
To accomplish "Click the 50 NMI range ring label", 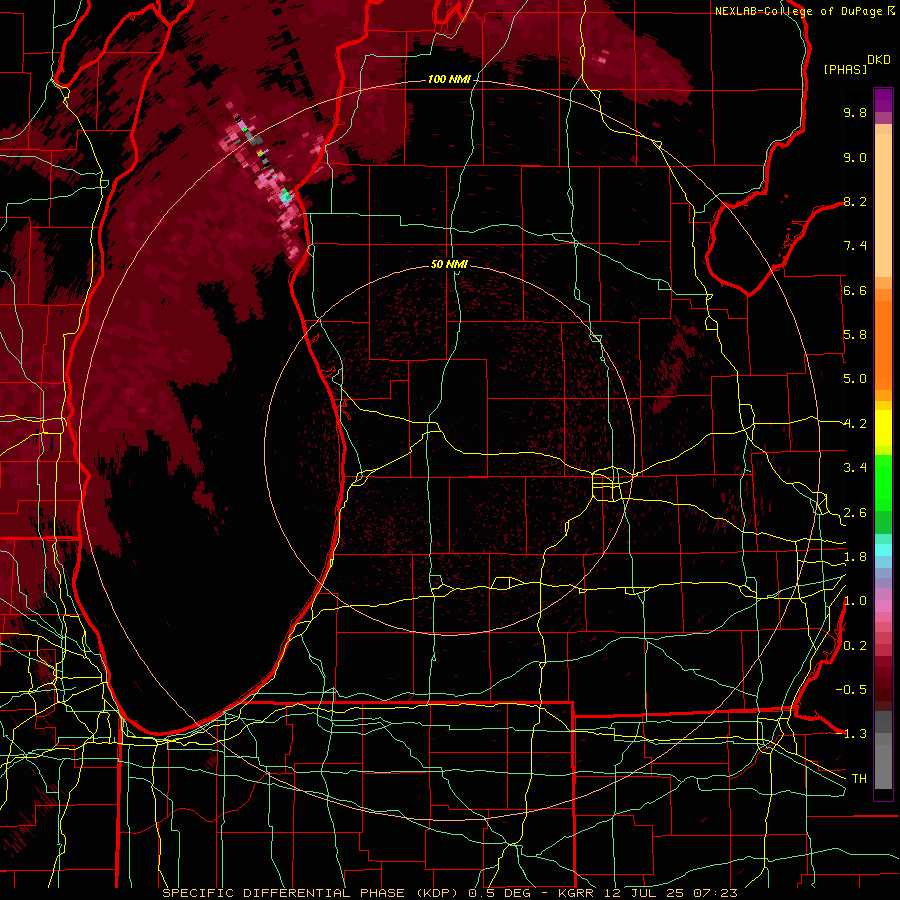I will (449, 264).
